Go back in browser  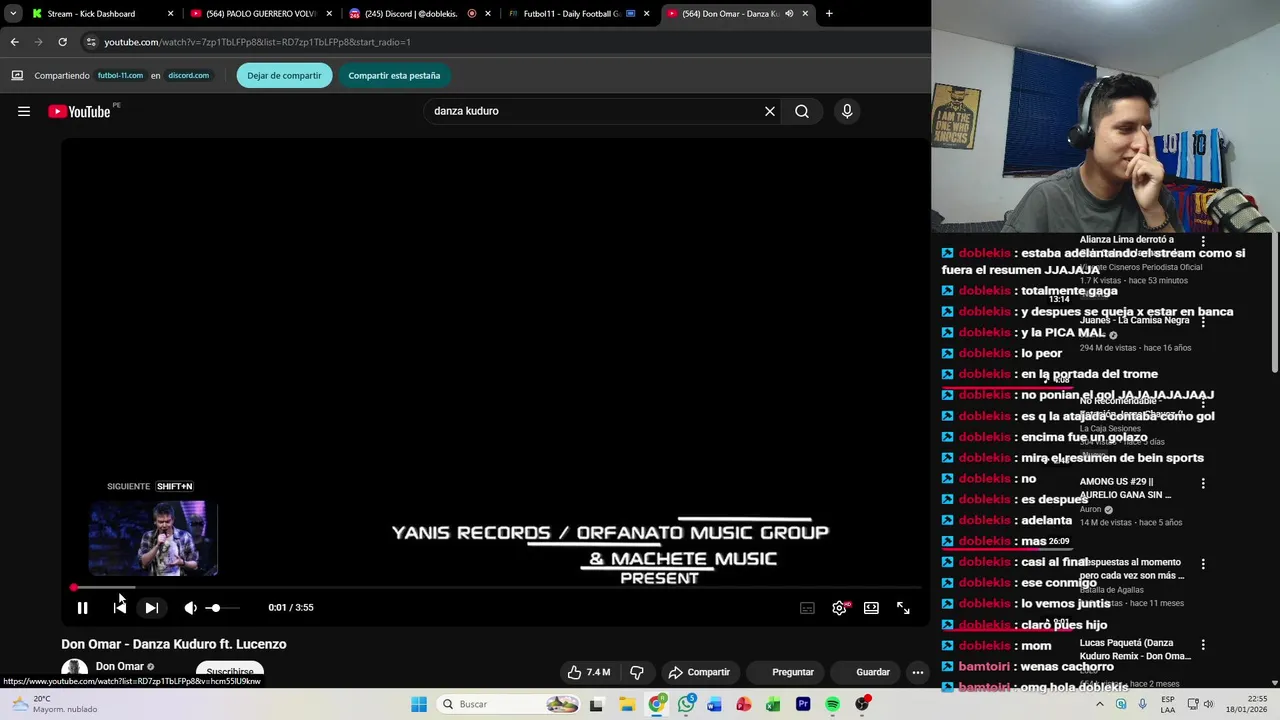(14, 42)
